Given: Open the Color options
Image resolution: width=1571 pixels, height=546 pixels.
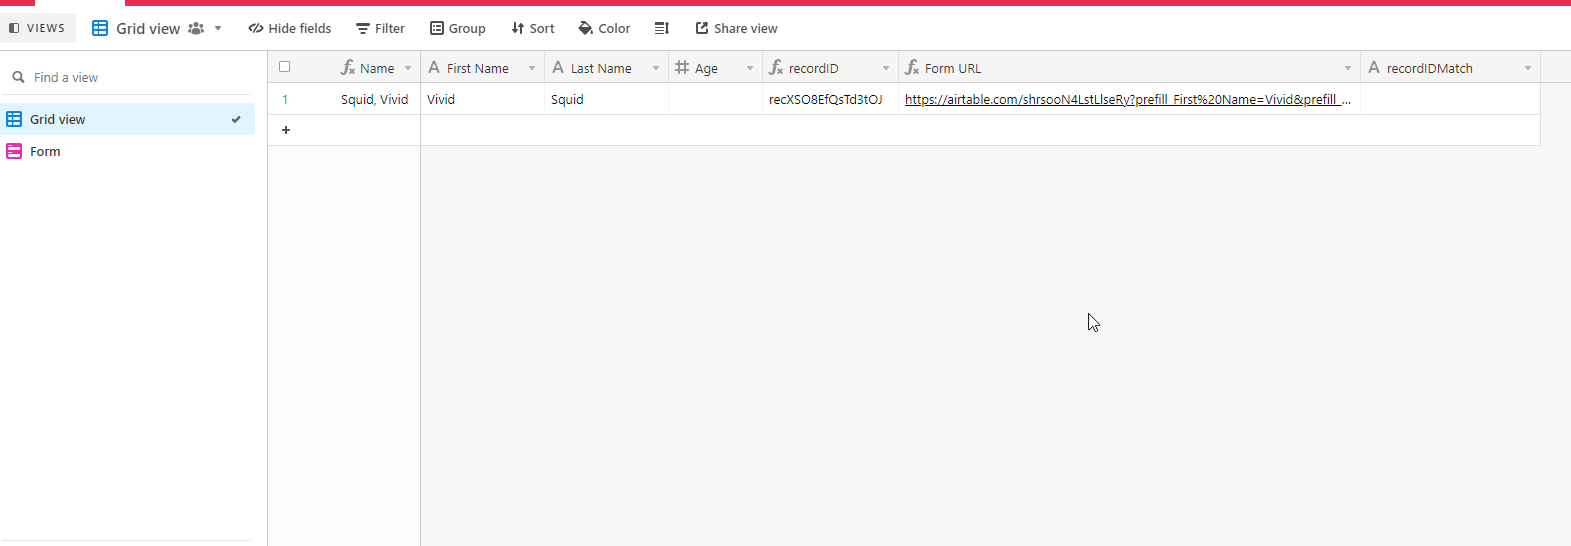Looking at the screenshot, I should click(x=605, y=28).
